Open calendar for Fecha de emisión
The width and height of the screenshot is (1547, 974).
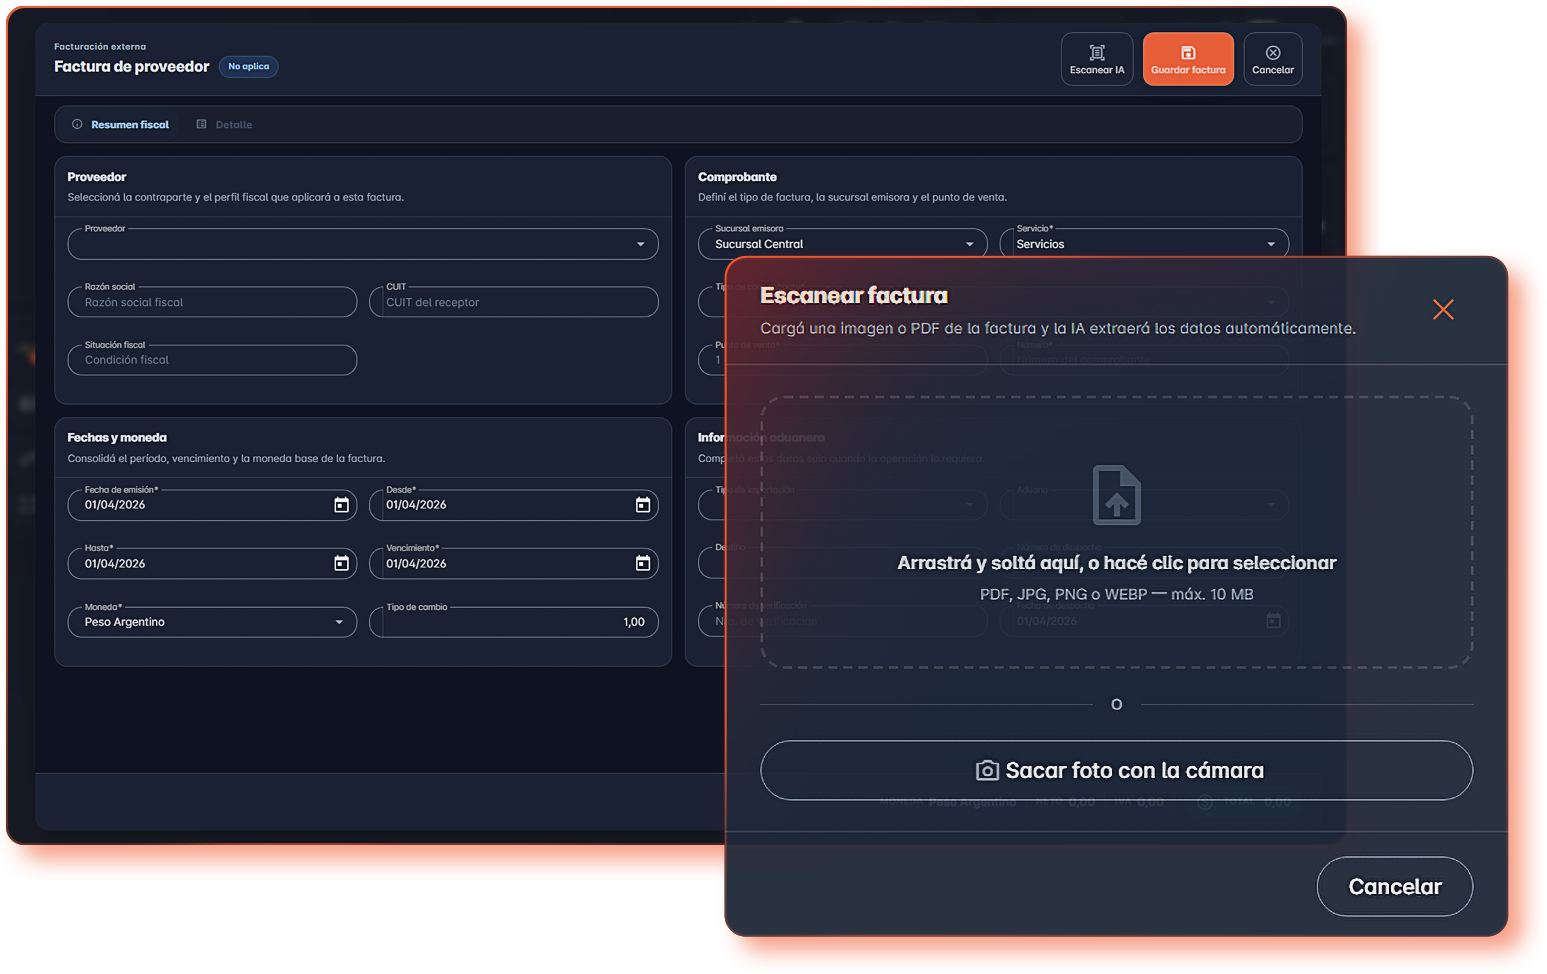(341, 505)
